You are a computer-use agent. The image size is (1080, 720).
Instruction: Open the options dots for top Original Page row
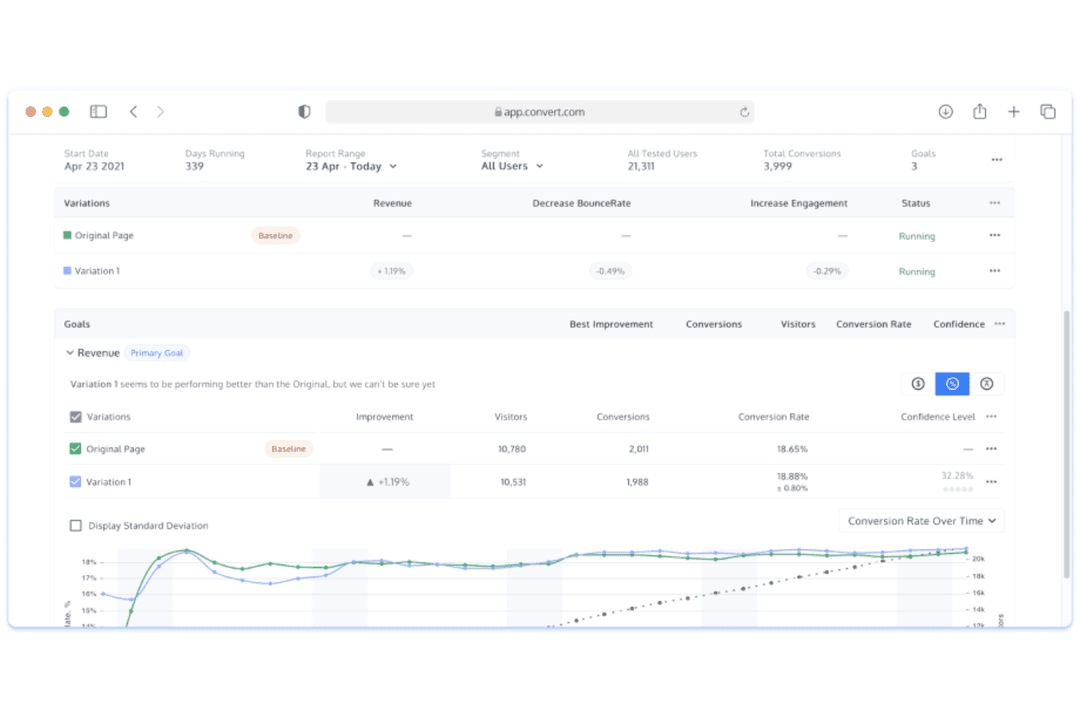(995, 236)
